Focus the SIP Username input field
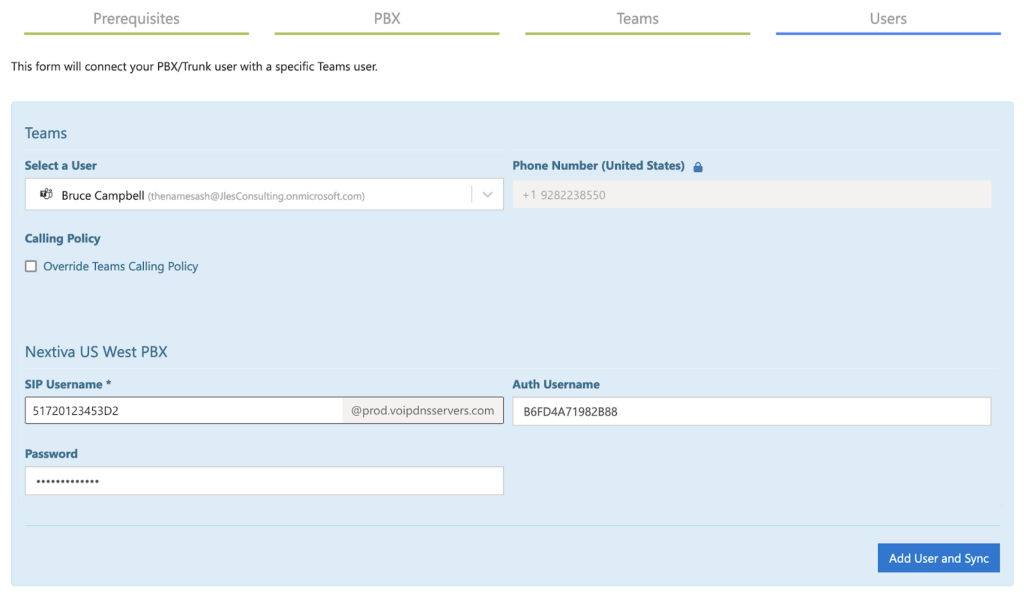Image resolution: width=1024 pixels, height=597 pixels. coord(184,411)
